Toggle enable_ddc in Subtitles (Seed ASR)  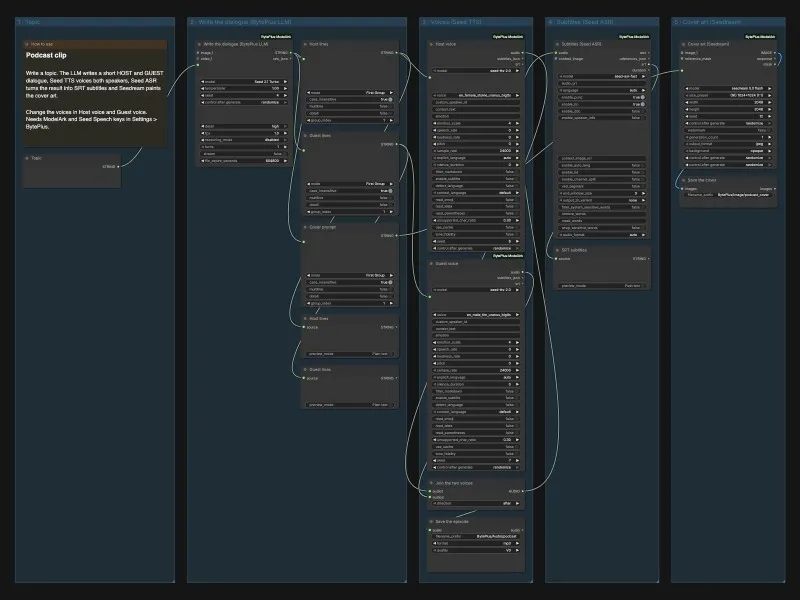pyautogui.click(x=602, y=111)
